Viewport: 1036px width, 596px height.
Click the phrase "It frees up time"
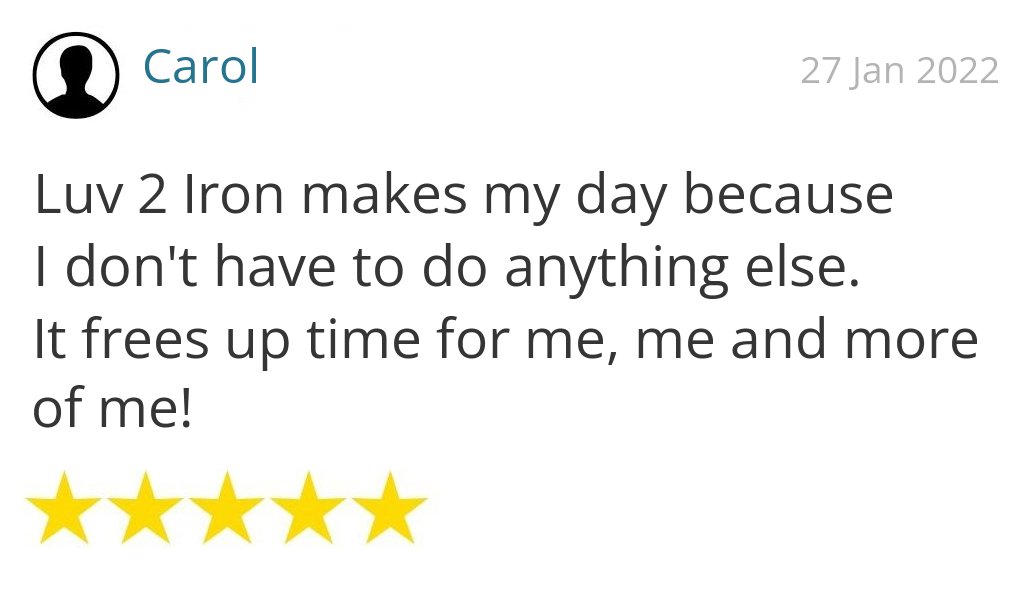tap(227, 341)
